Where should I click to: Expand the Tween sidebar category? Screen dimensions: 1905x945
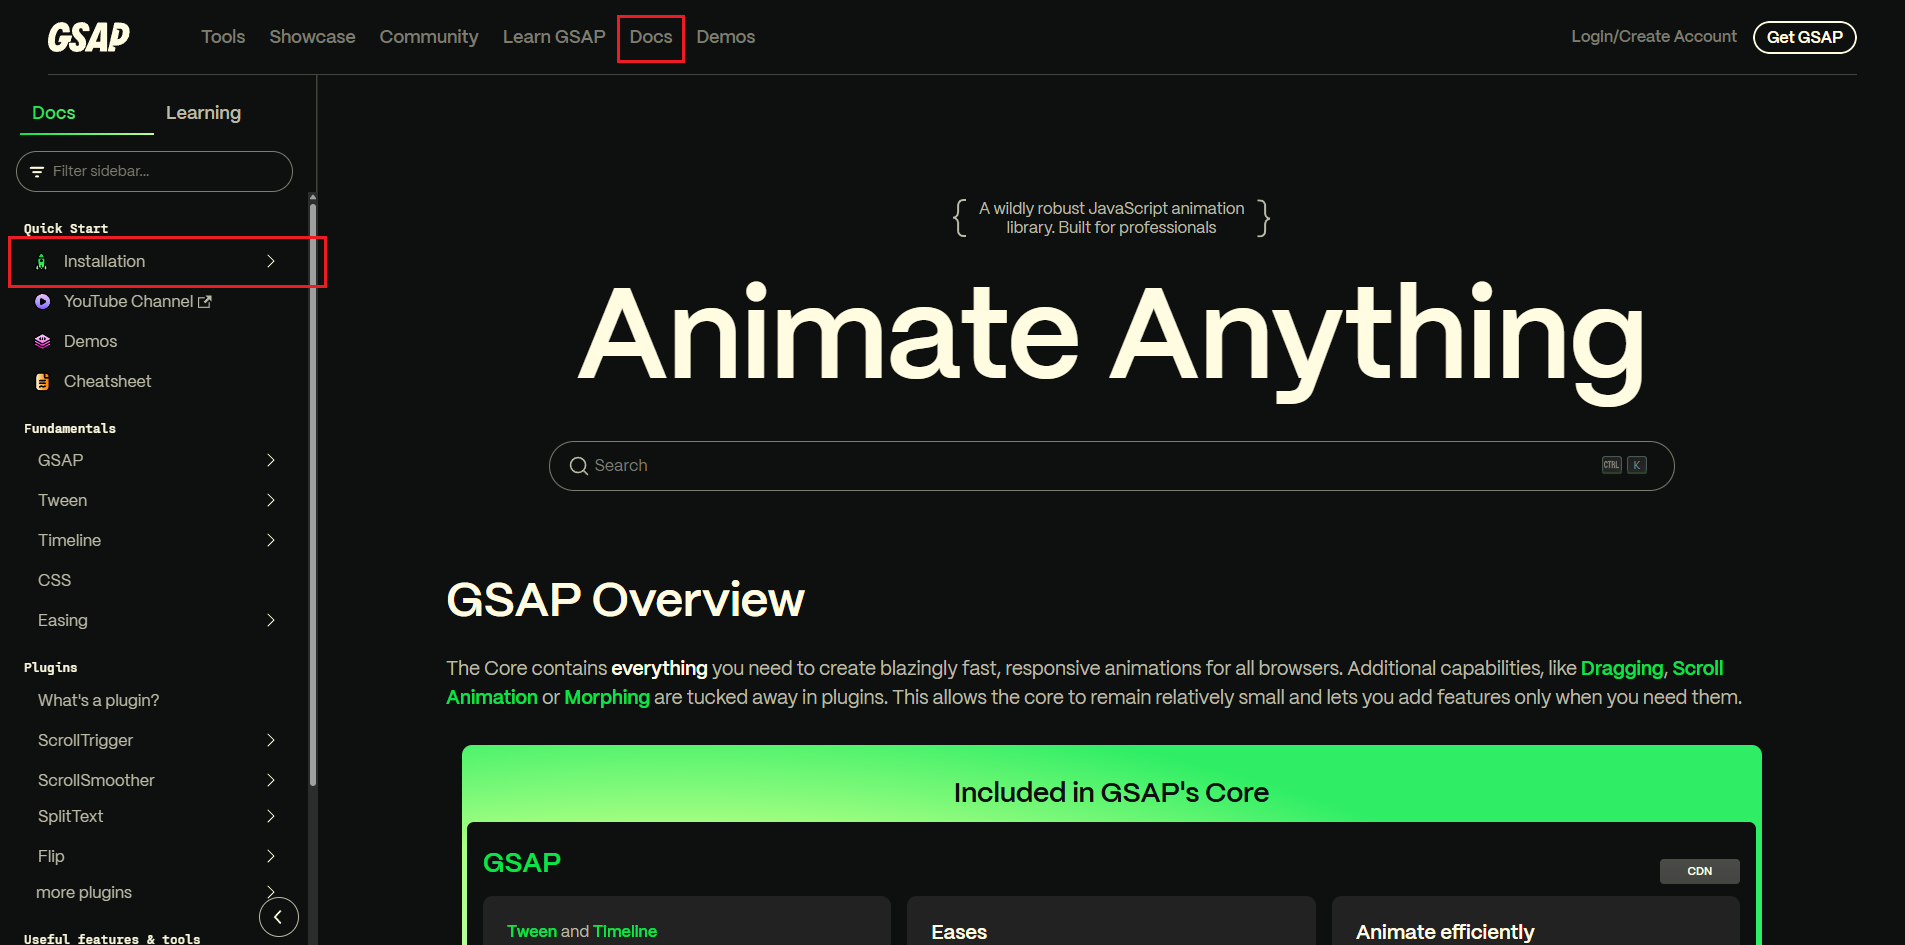tap(271, 501)
